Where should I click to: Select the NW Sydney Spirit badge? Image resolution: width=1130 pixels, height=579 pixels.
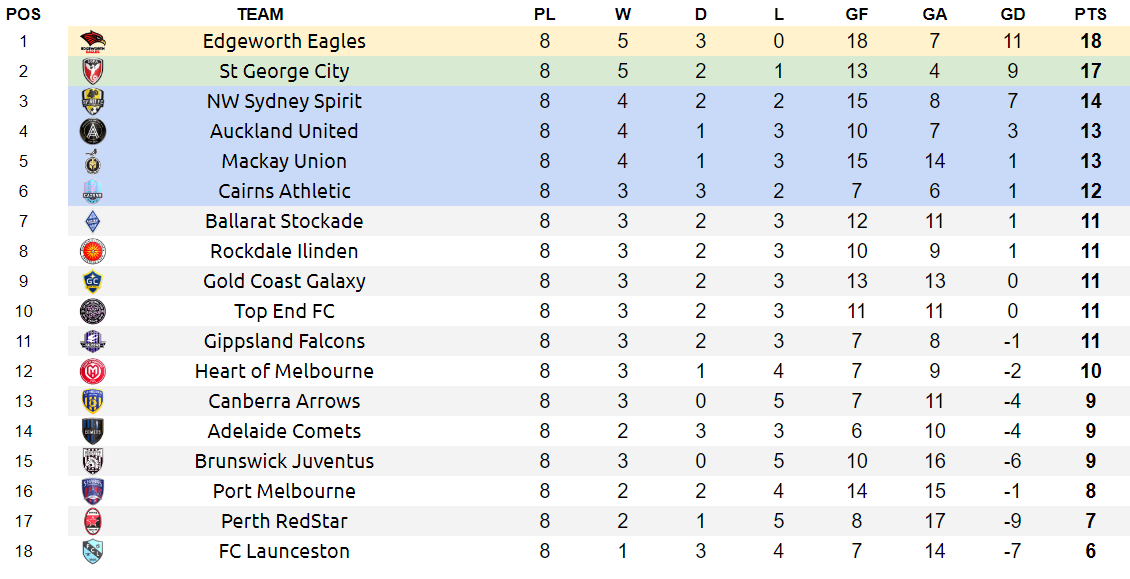93,102
